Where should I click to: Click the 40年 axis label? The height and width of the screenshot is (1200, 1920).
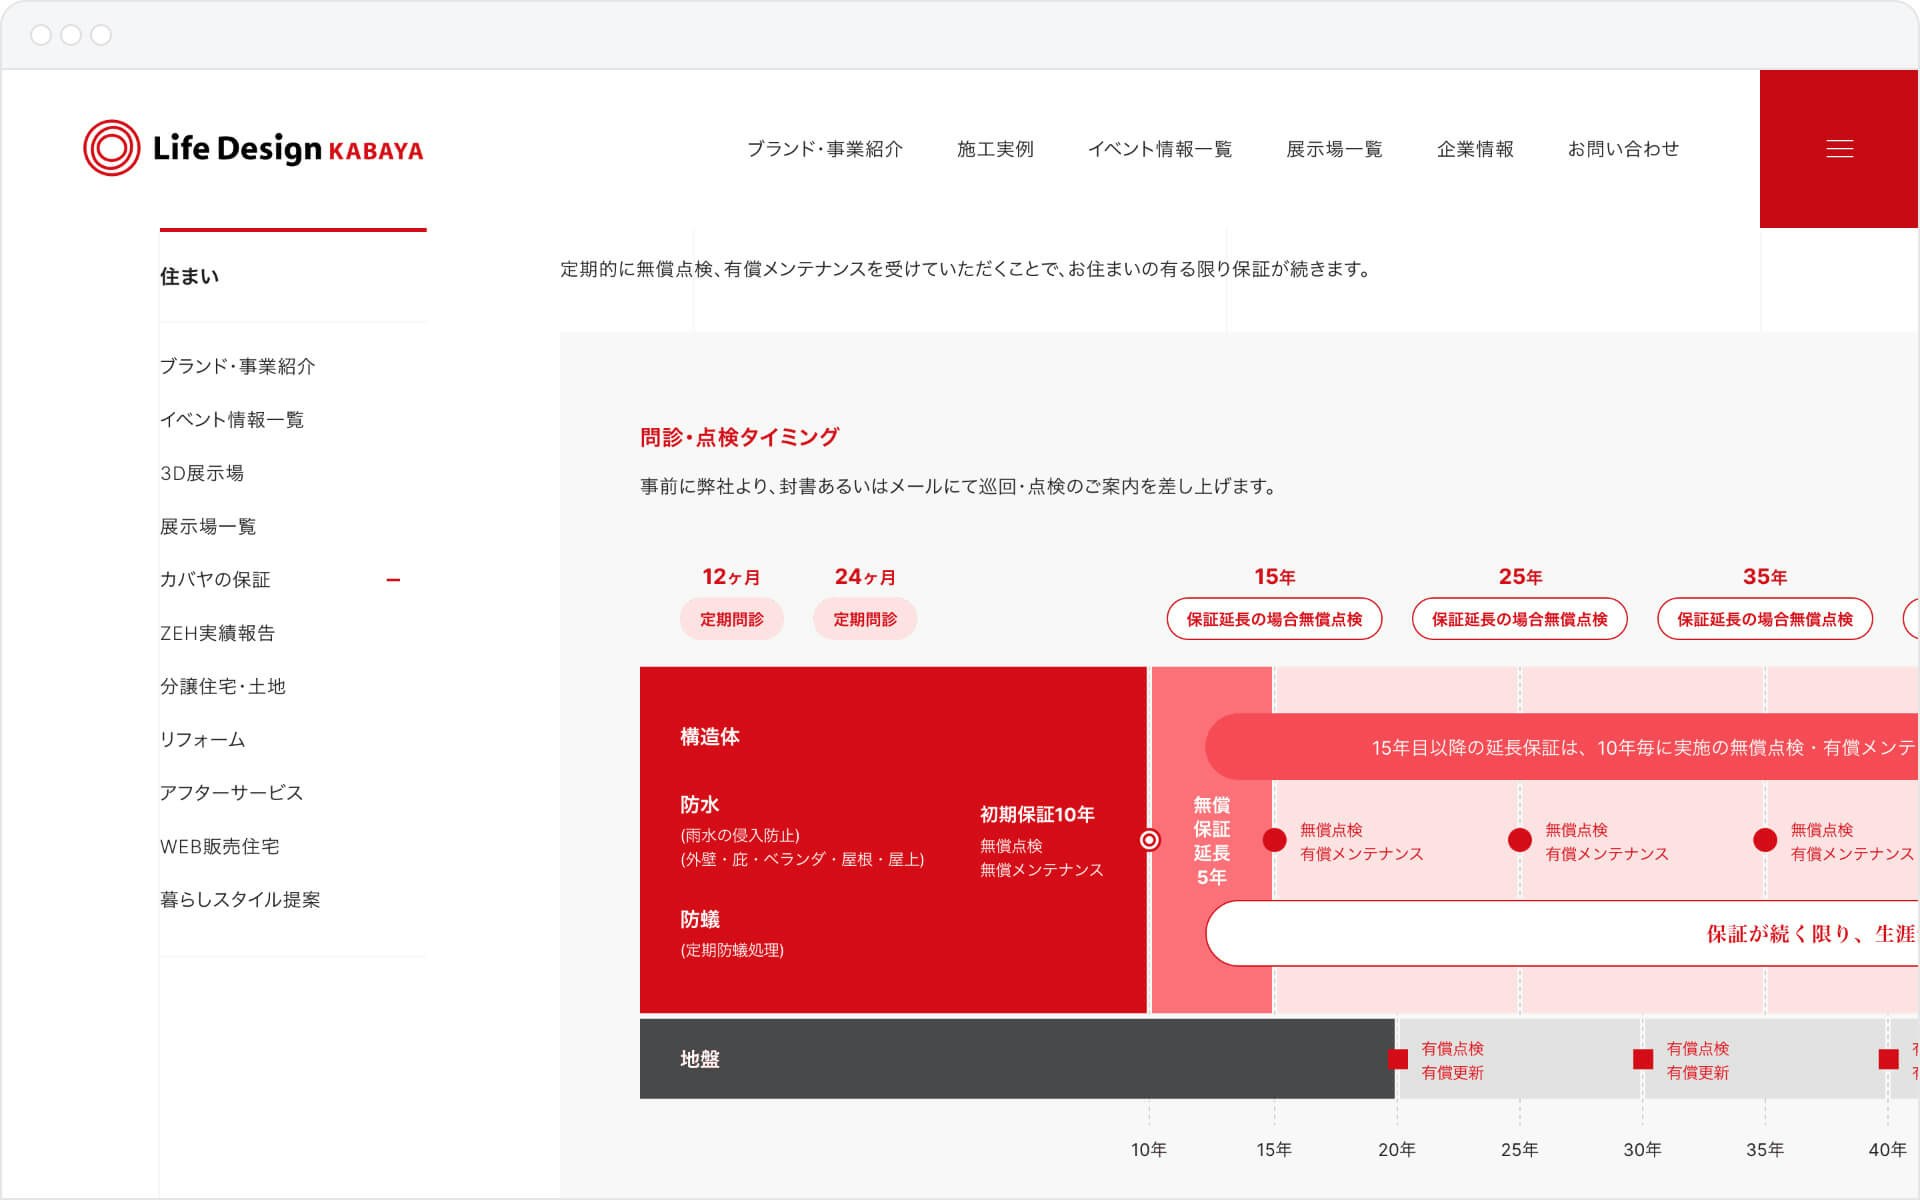[1888, 1150]
